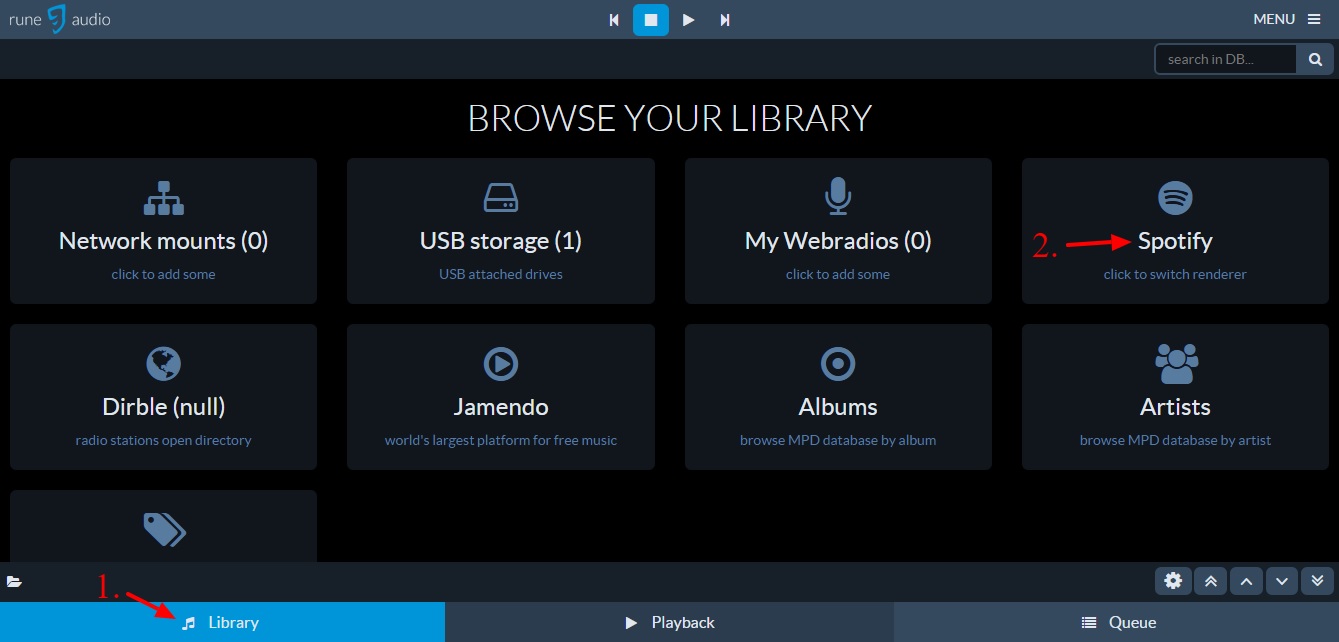The image size is (1339, 642).
Task: Switch to the Playback tab
Action: (669, 622)
